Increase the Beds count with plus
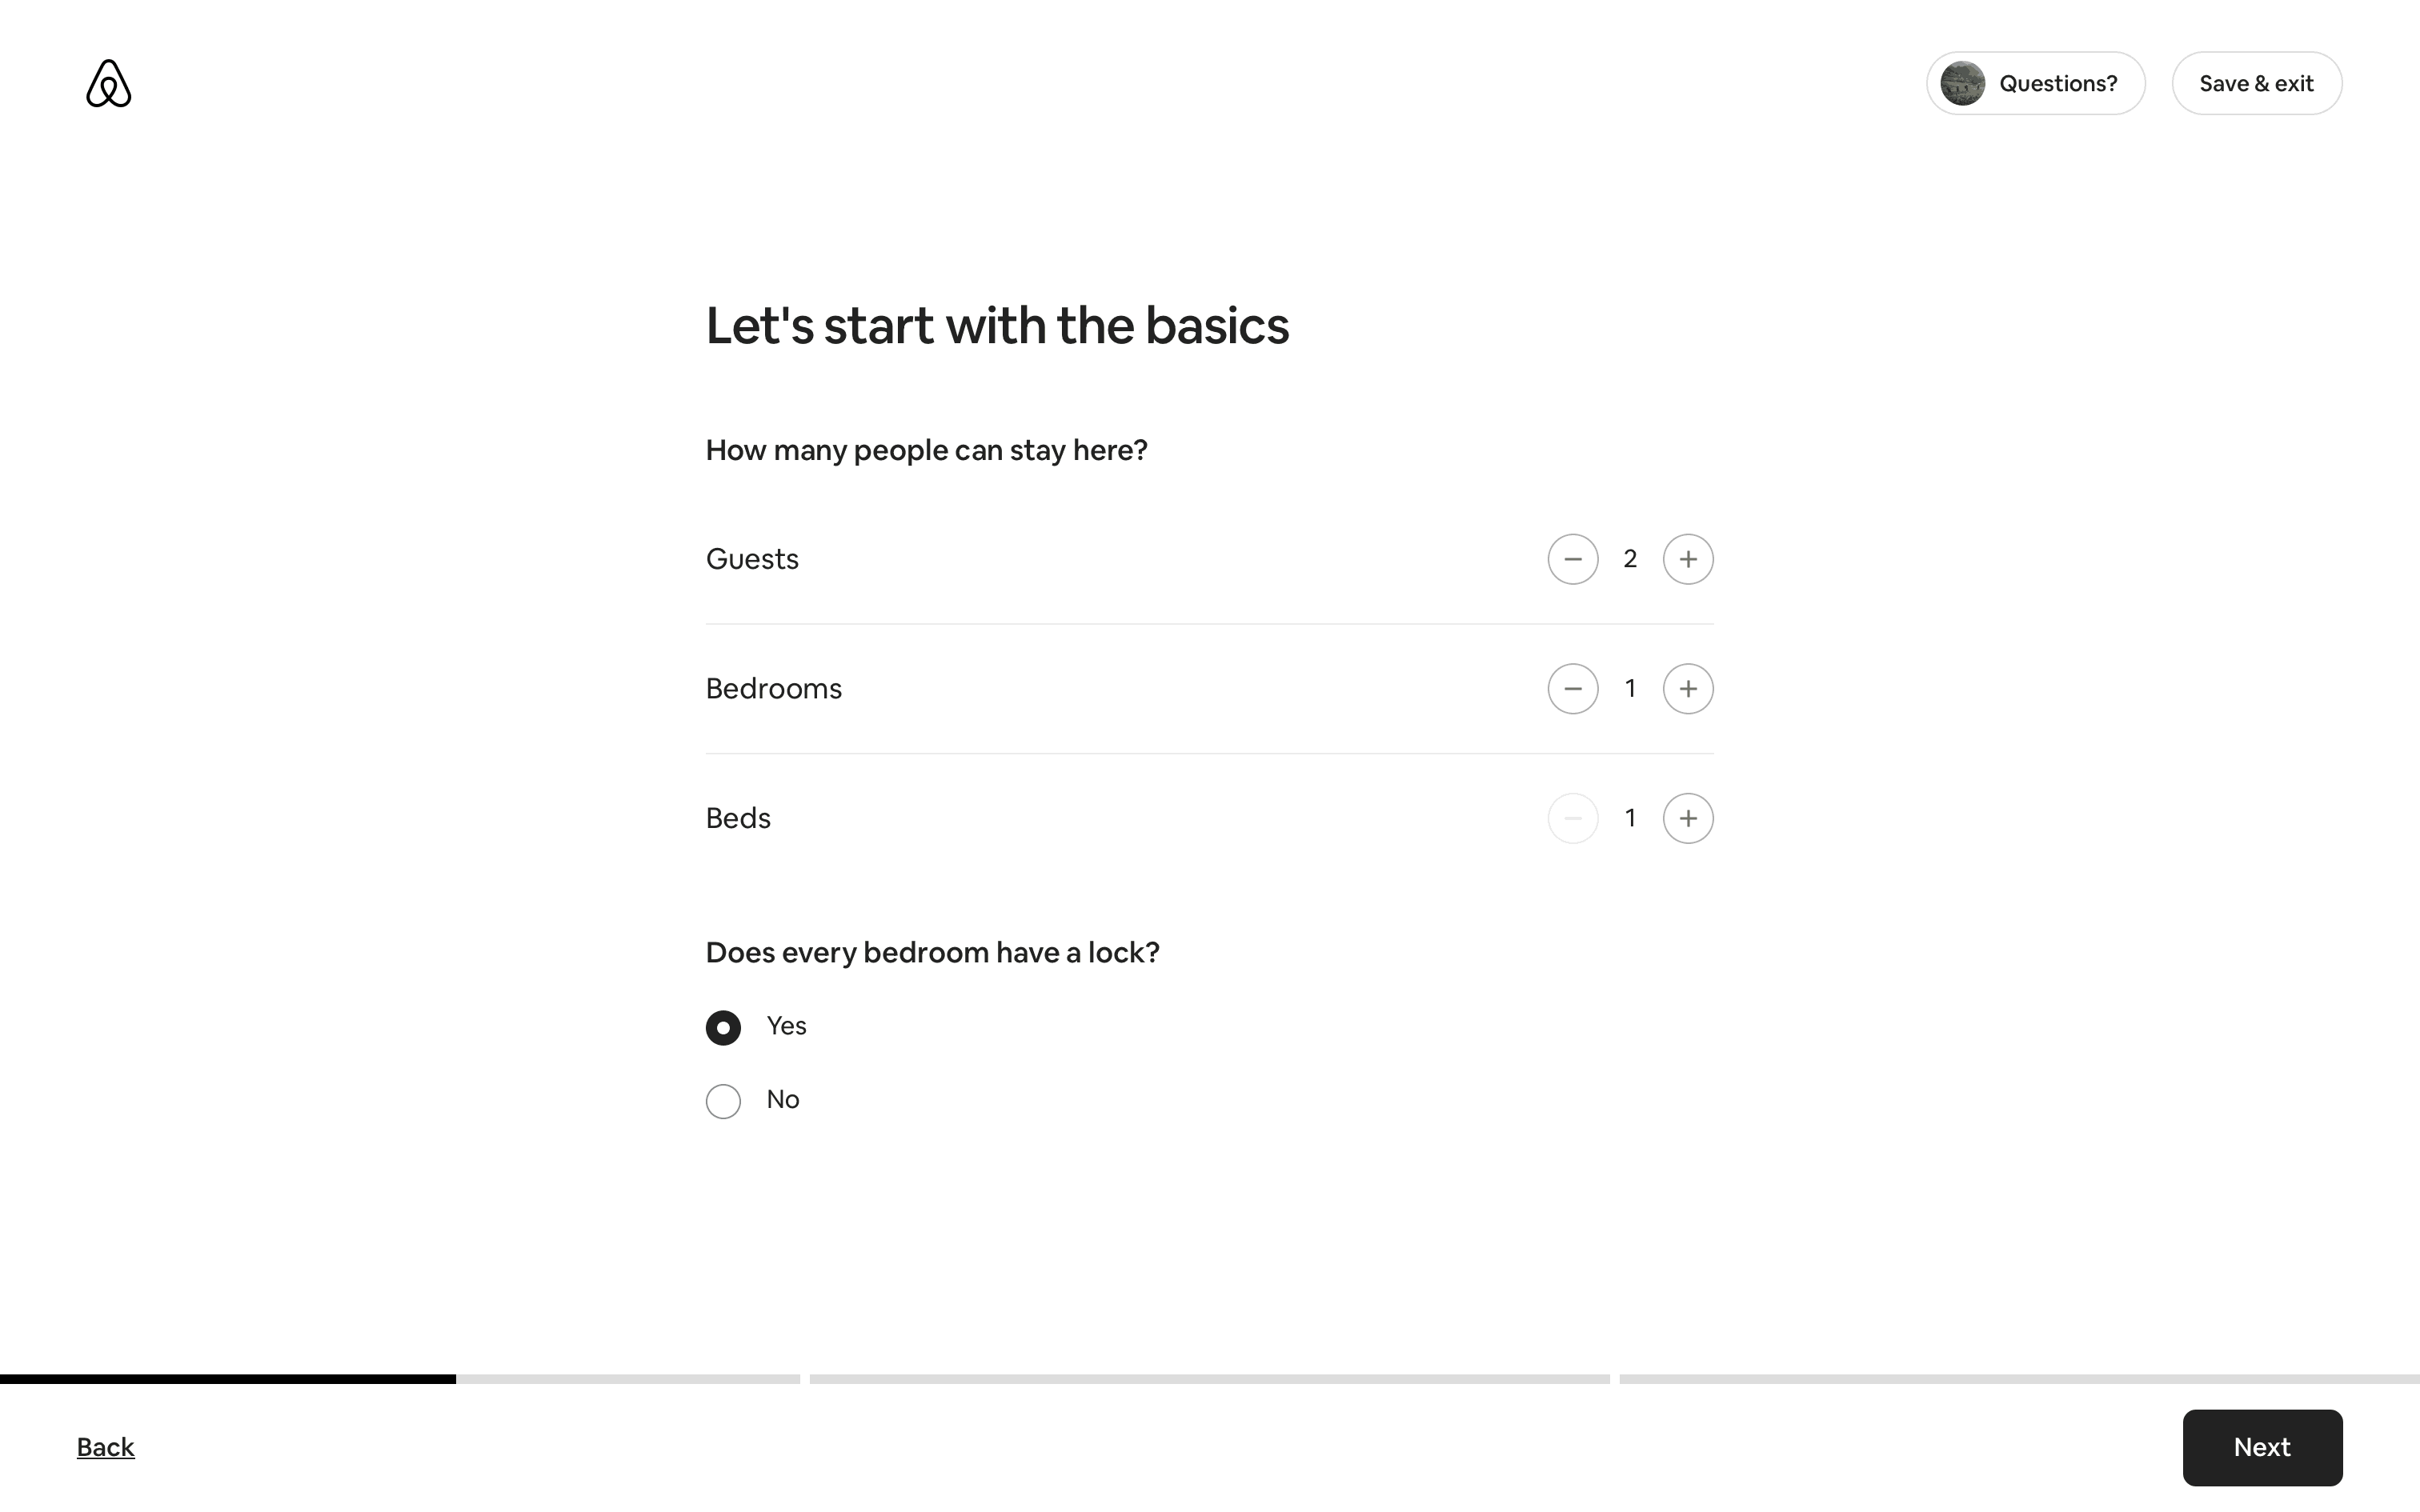 (1687, 818)
